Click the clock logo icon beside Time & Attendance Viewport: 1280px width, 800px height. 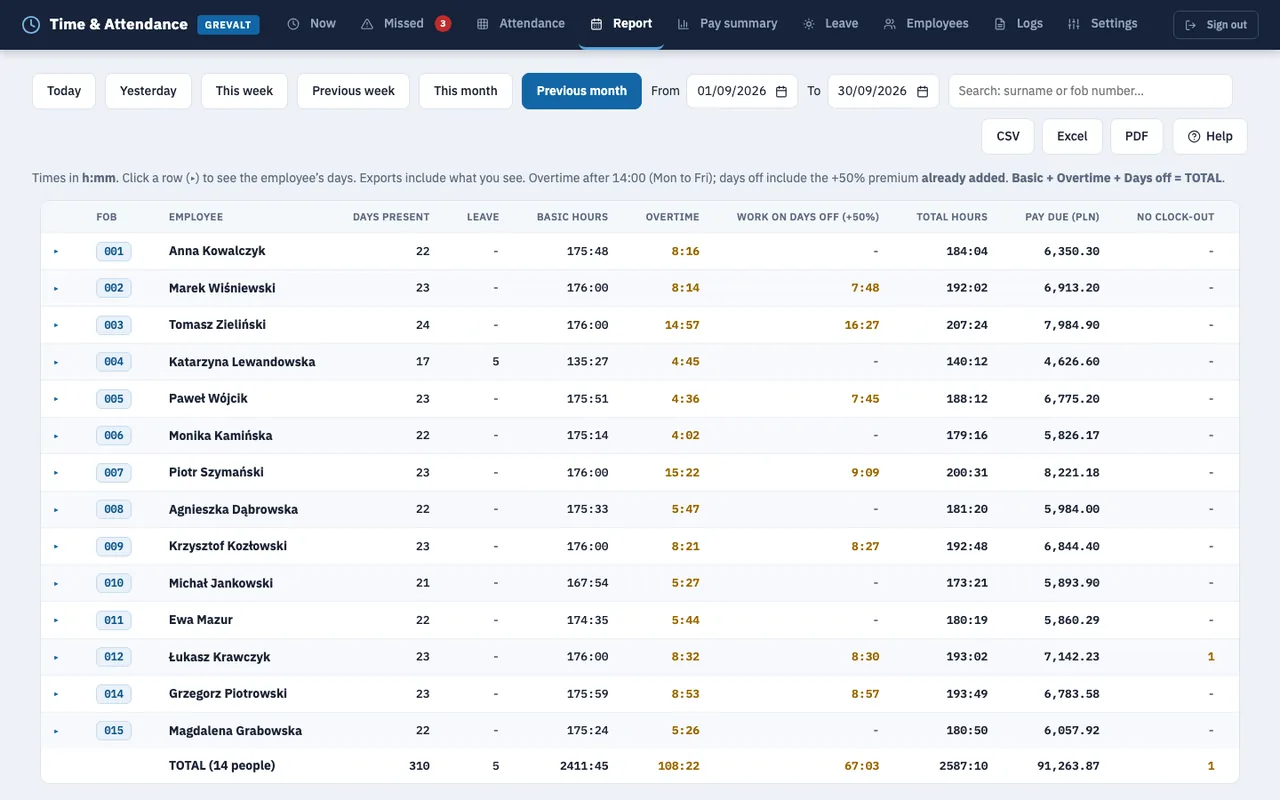click(31, 24)
